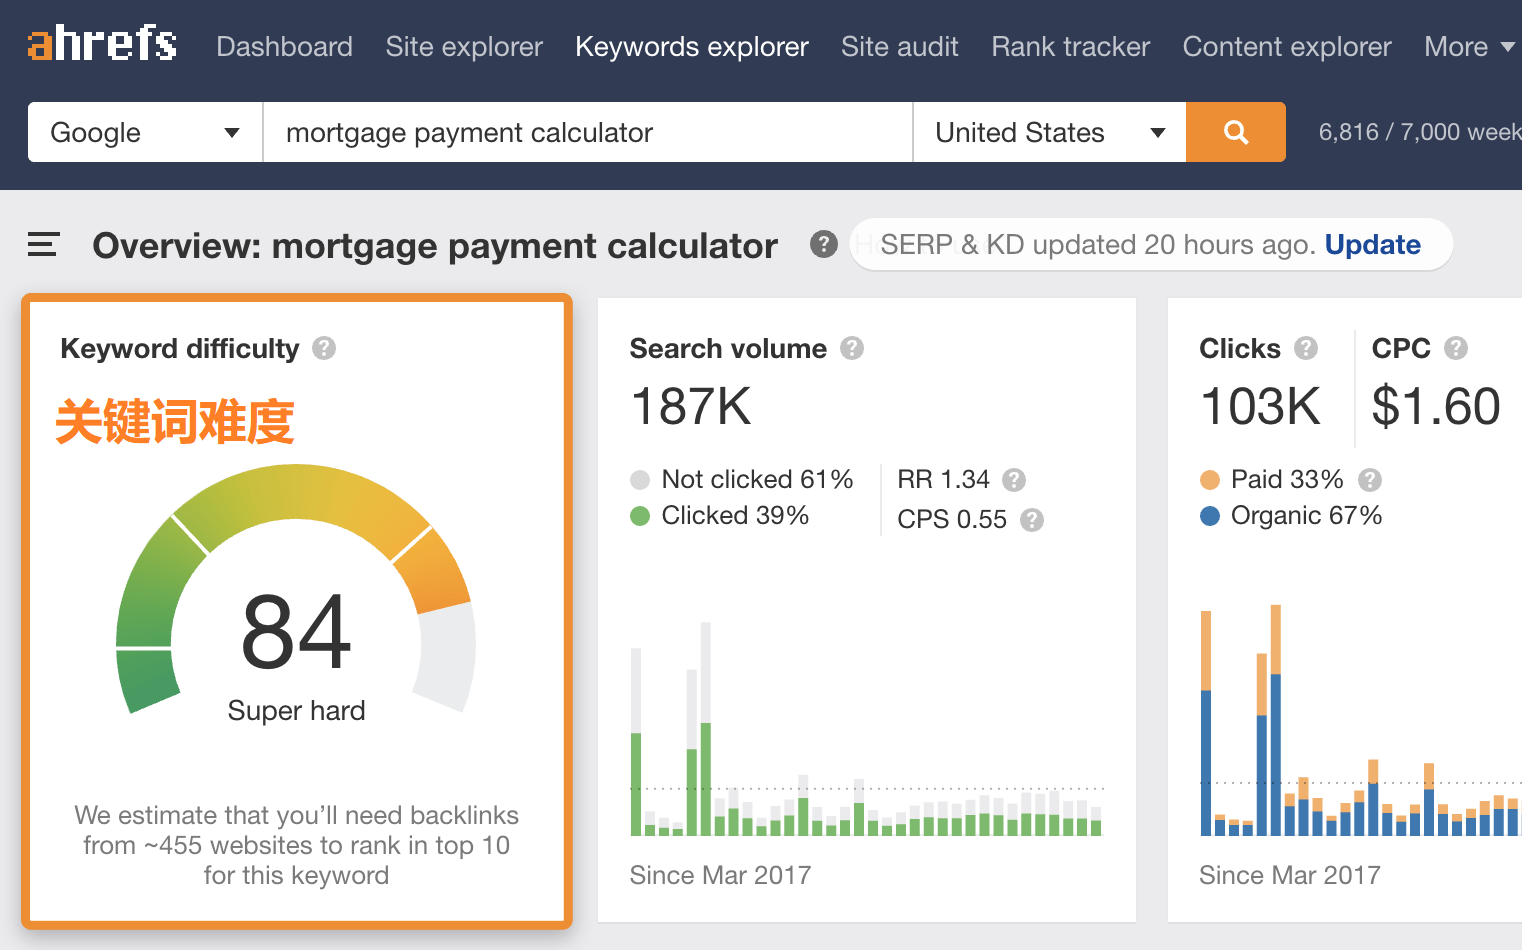Click the mortgage payment calculator search field
1522x950 pixels.
[x=586, y=131]
